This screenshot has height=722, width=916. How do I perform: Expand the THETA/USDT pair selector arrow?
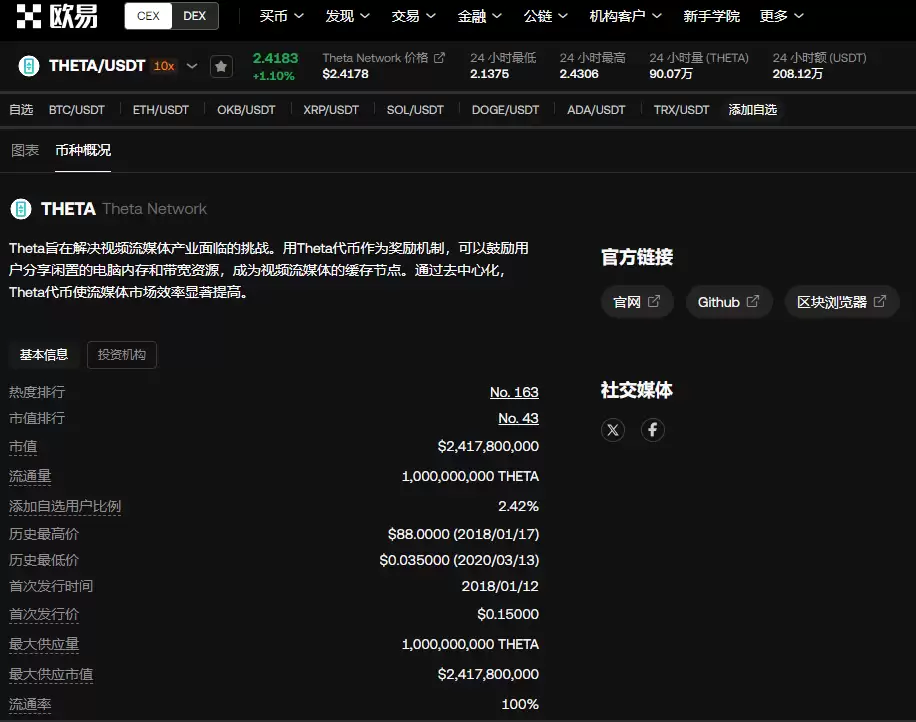pyautogui.click(x=192, y=67)
